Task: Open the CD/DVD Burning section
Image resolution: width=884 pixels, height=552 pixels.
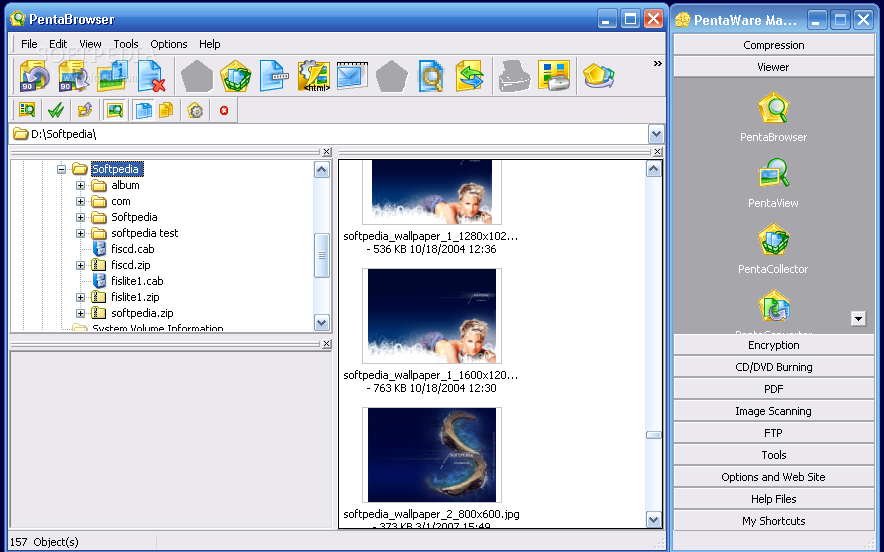Action: coord(774,367)
